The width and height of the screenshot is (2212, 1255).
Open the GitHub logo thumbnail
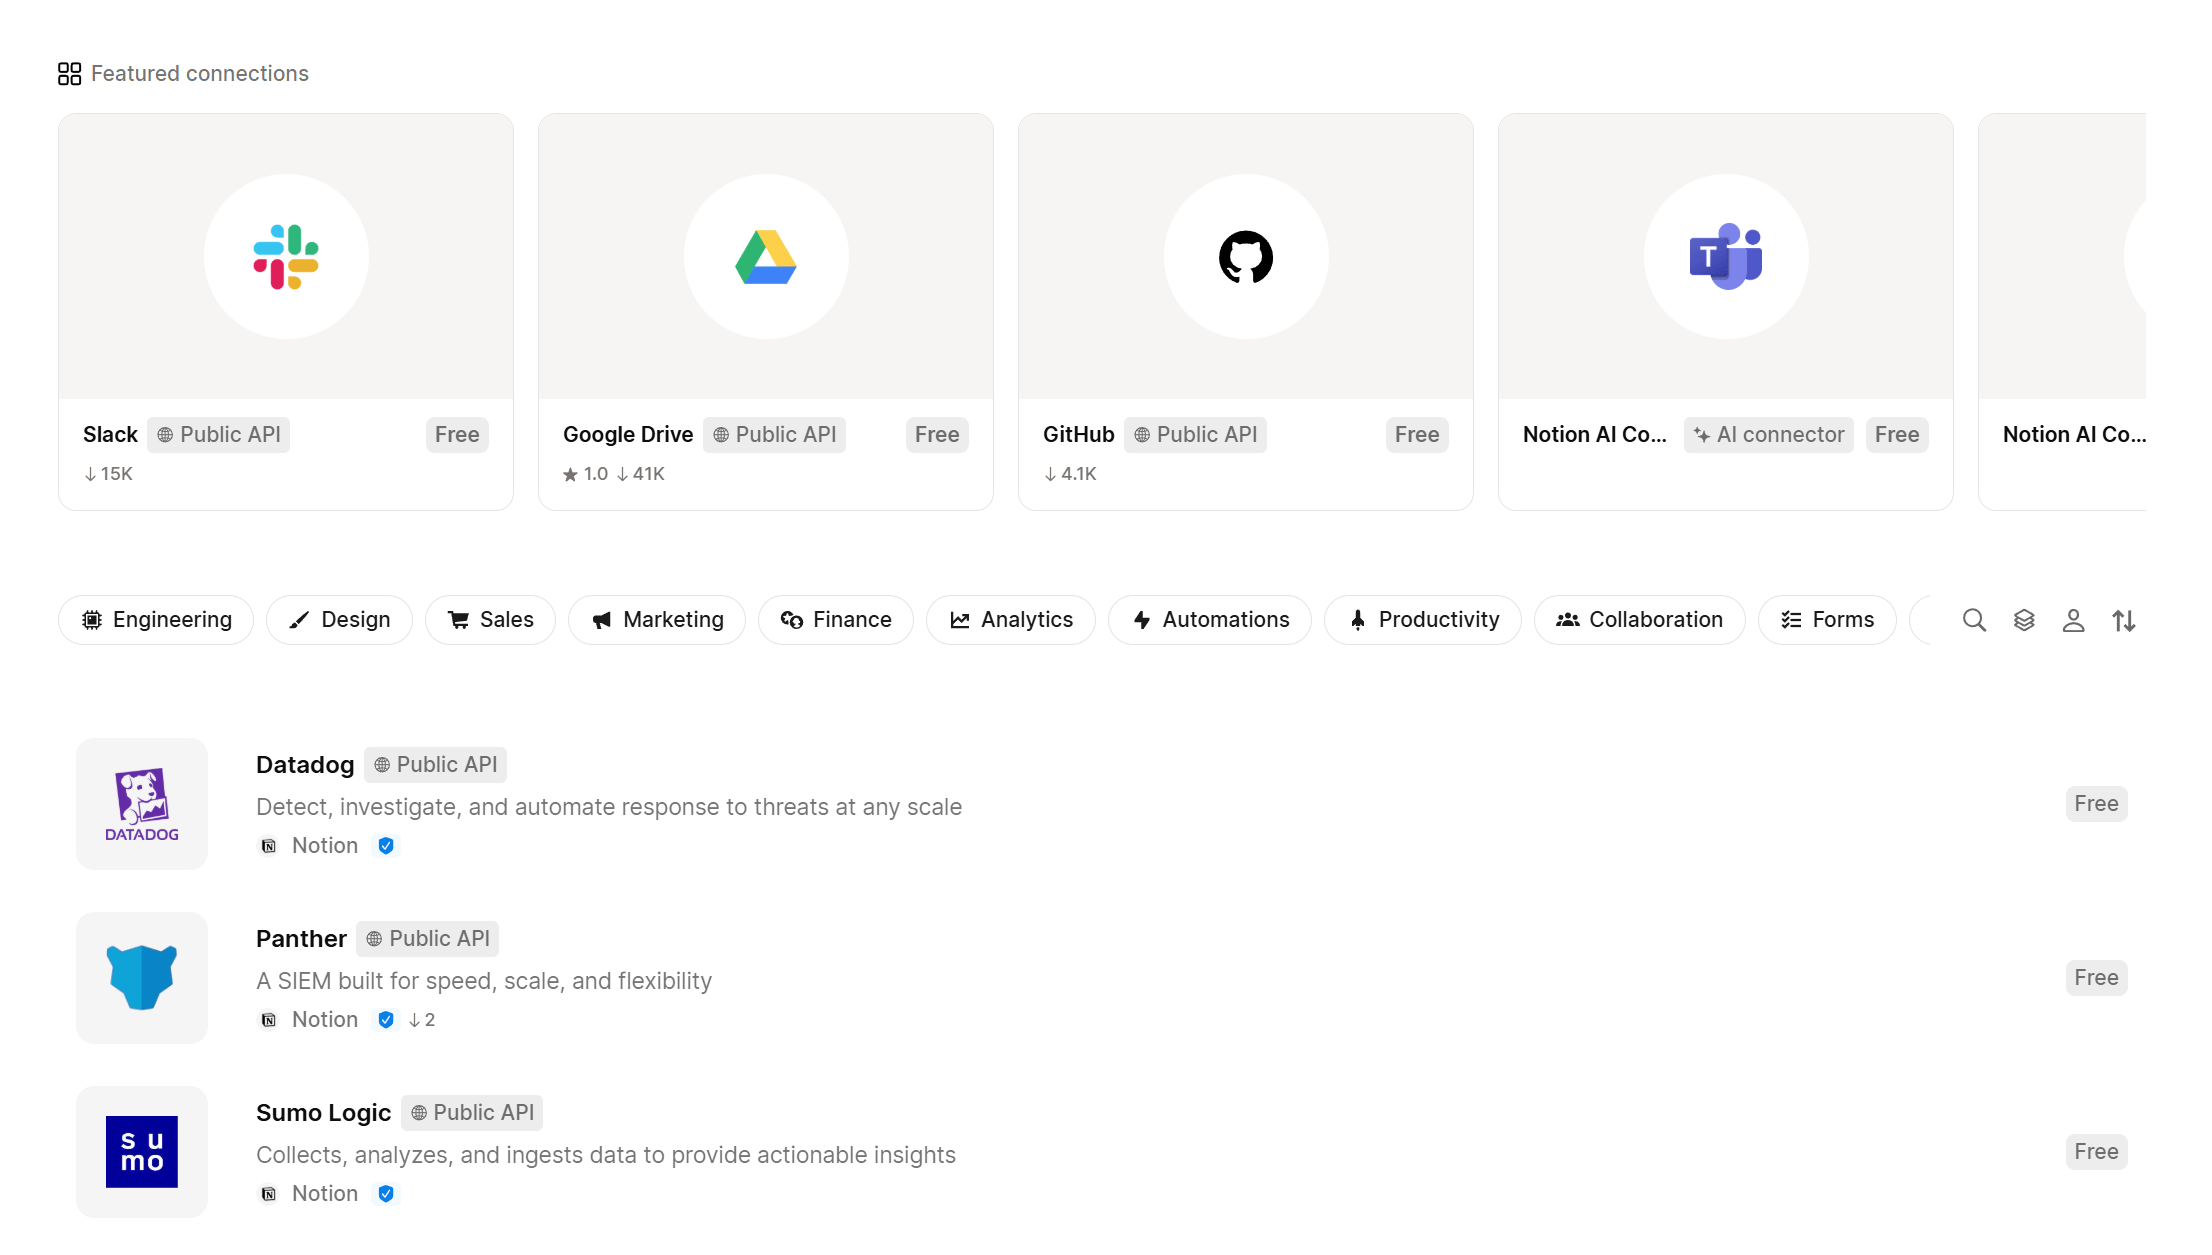coord(1246,257)
